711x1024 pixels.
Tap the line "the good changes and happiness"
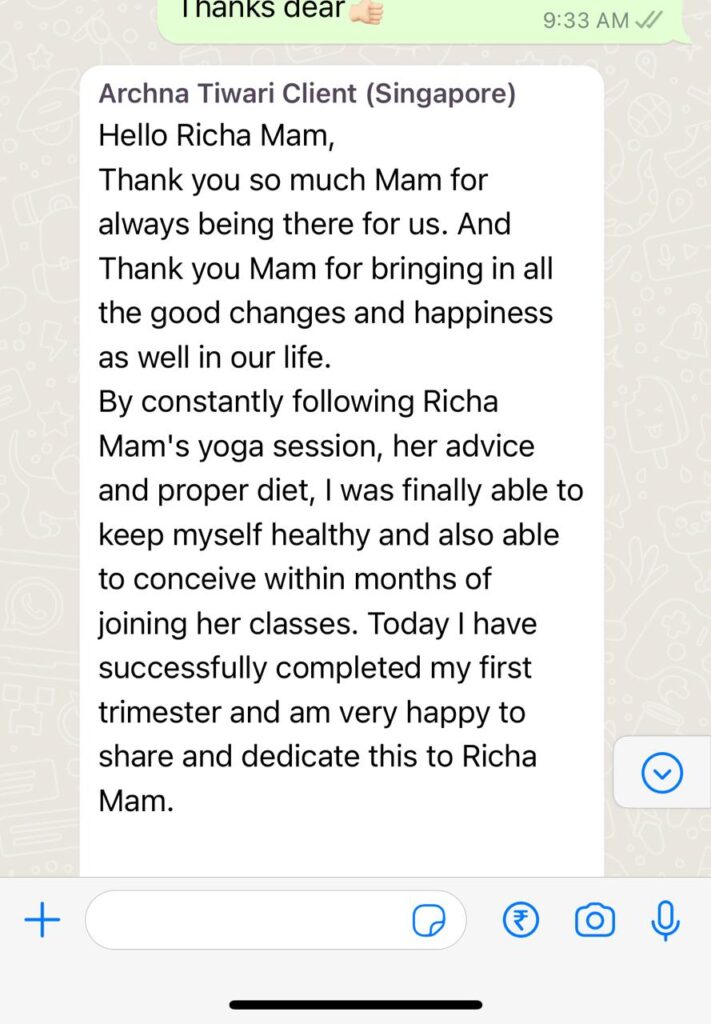pos(325,313)
